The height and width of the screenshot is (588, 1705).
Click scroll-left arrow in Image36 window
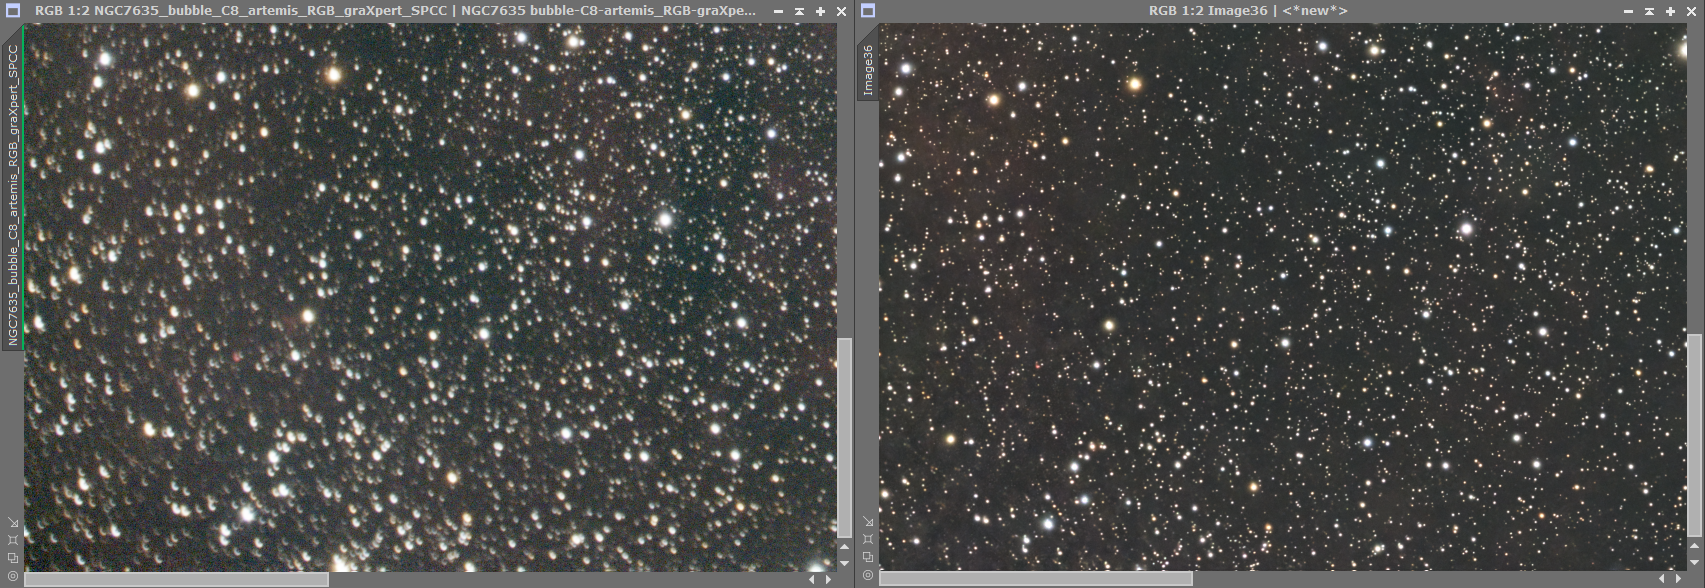pyautogui.click(x=1662, y=578)
